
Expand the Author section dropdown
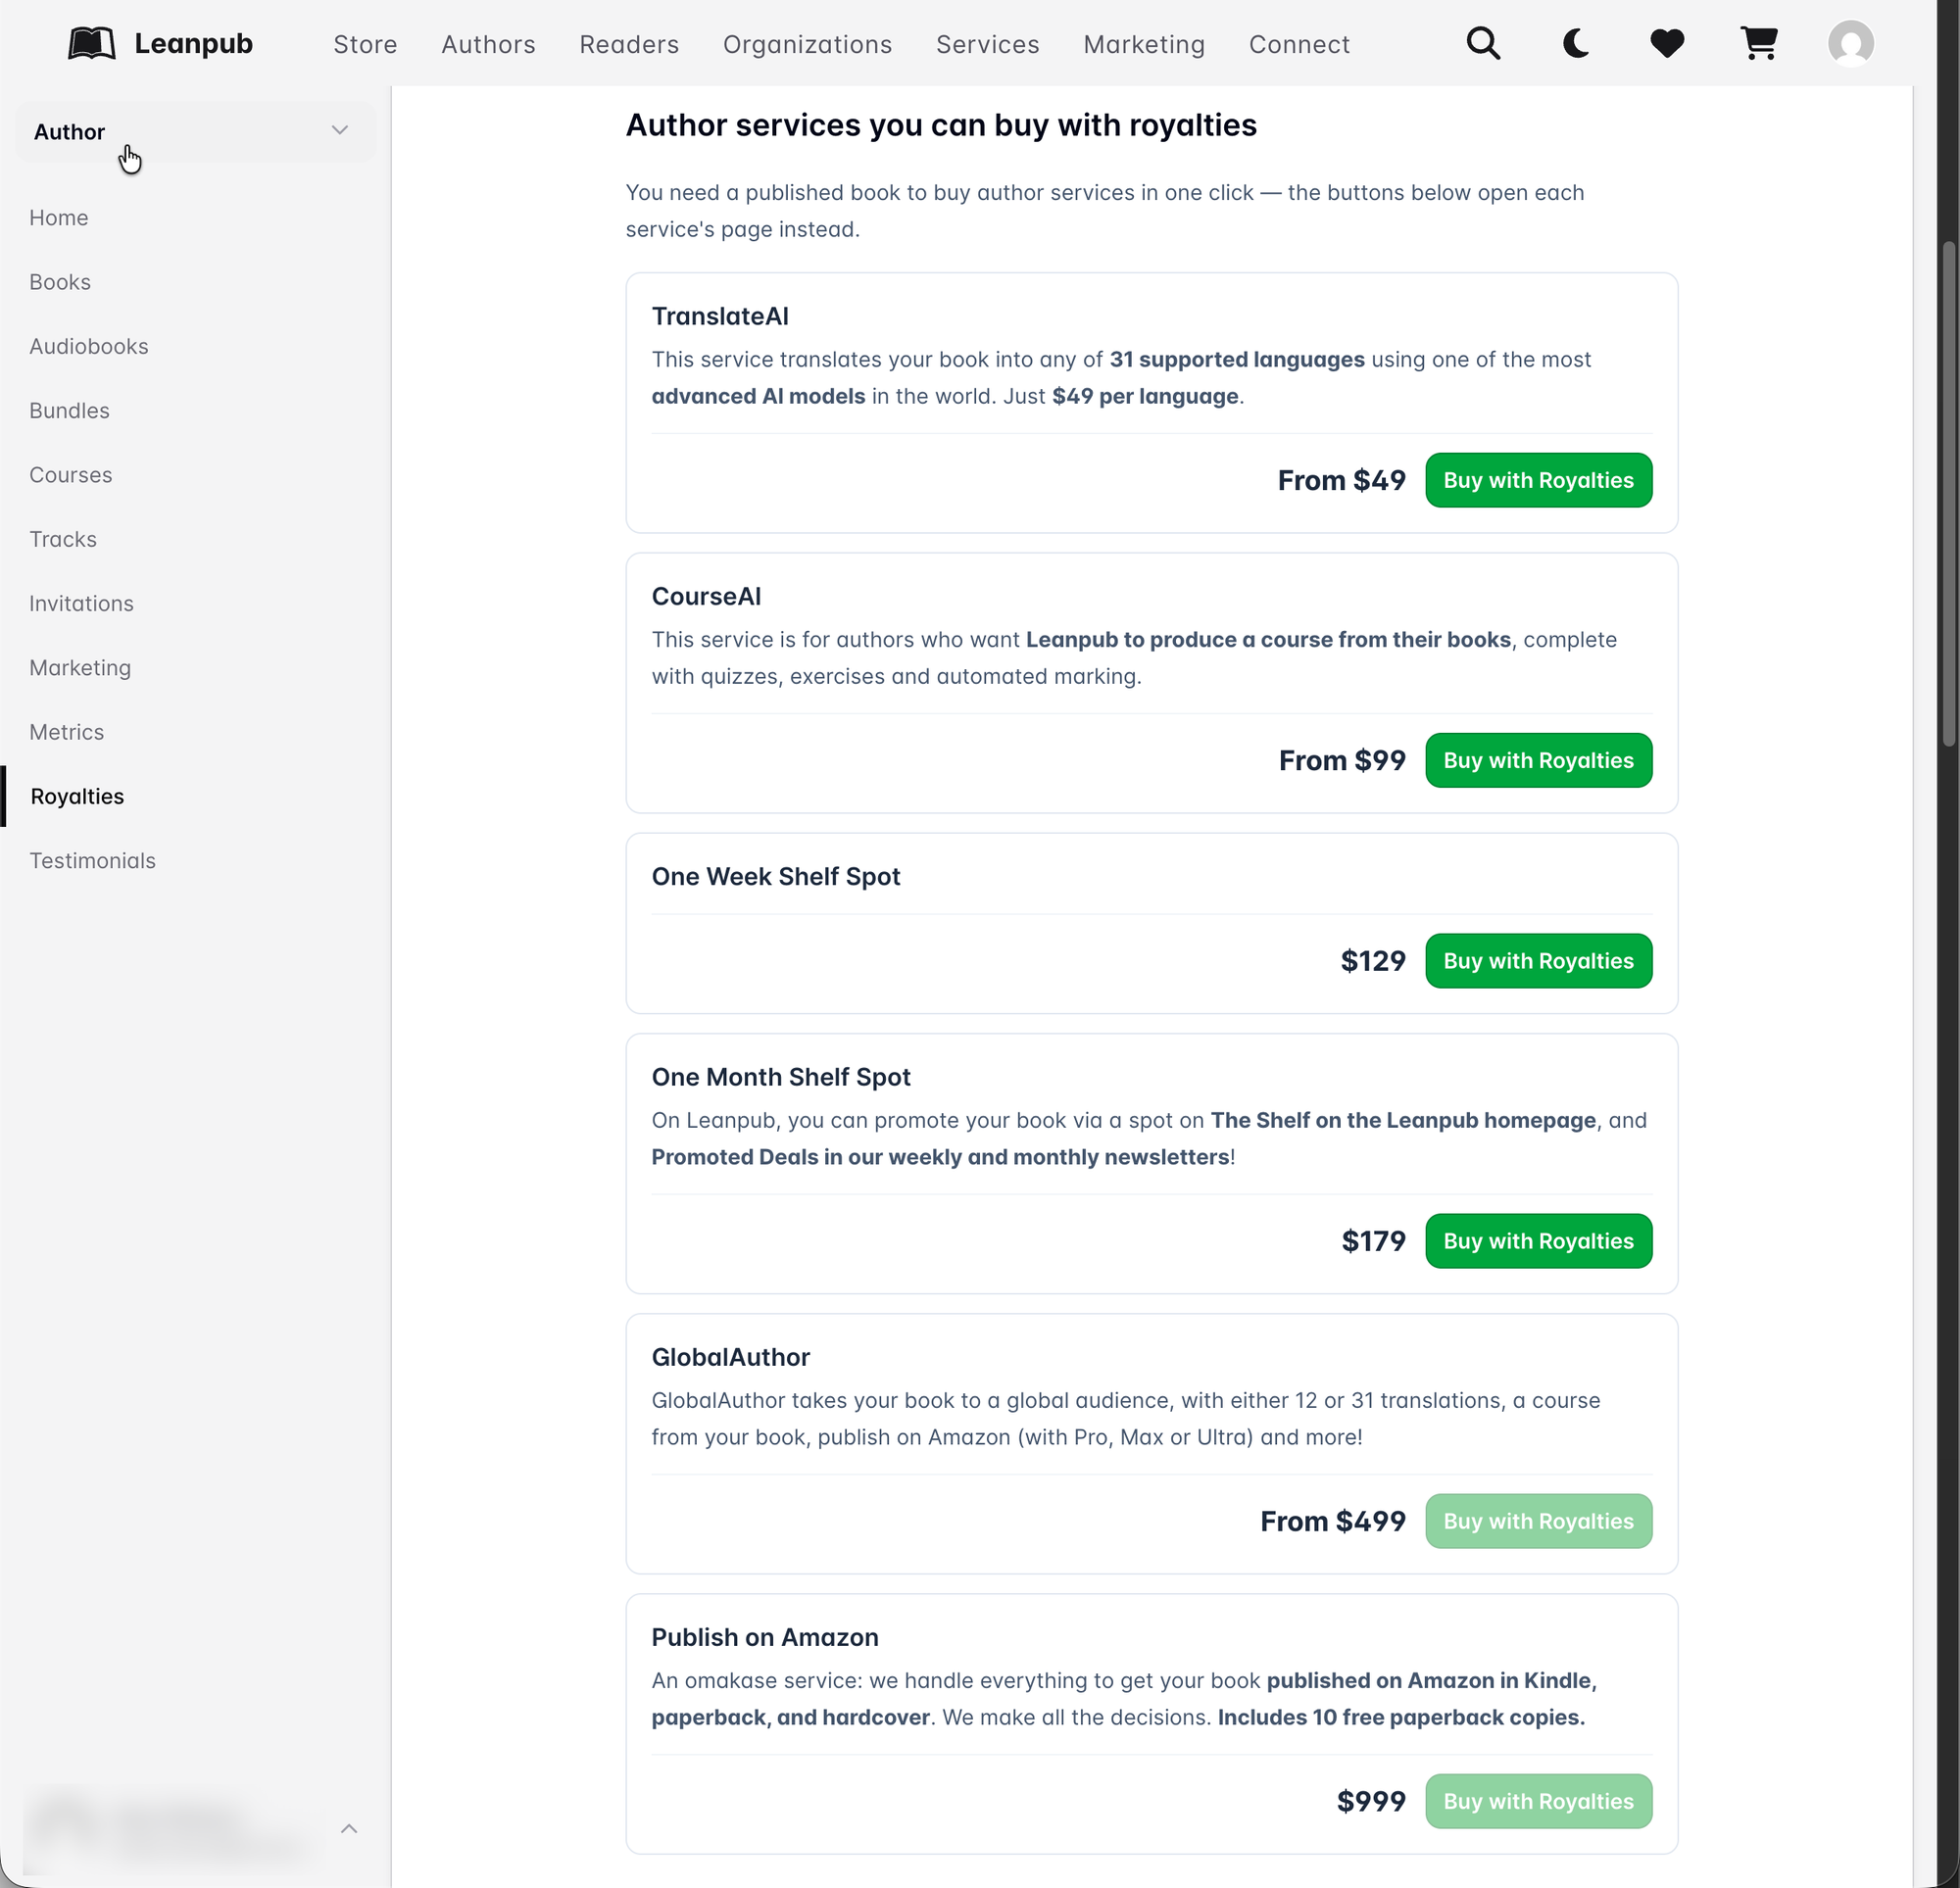(196, 131)
